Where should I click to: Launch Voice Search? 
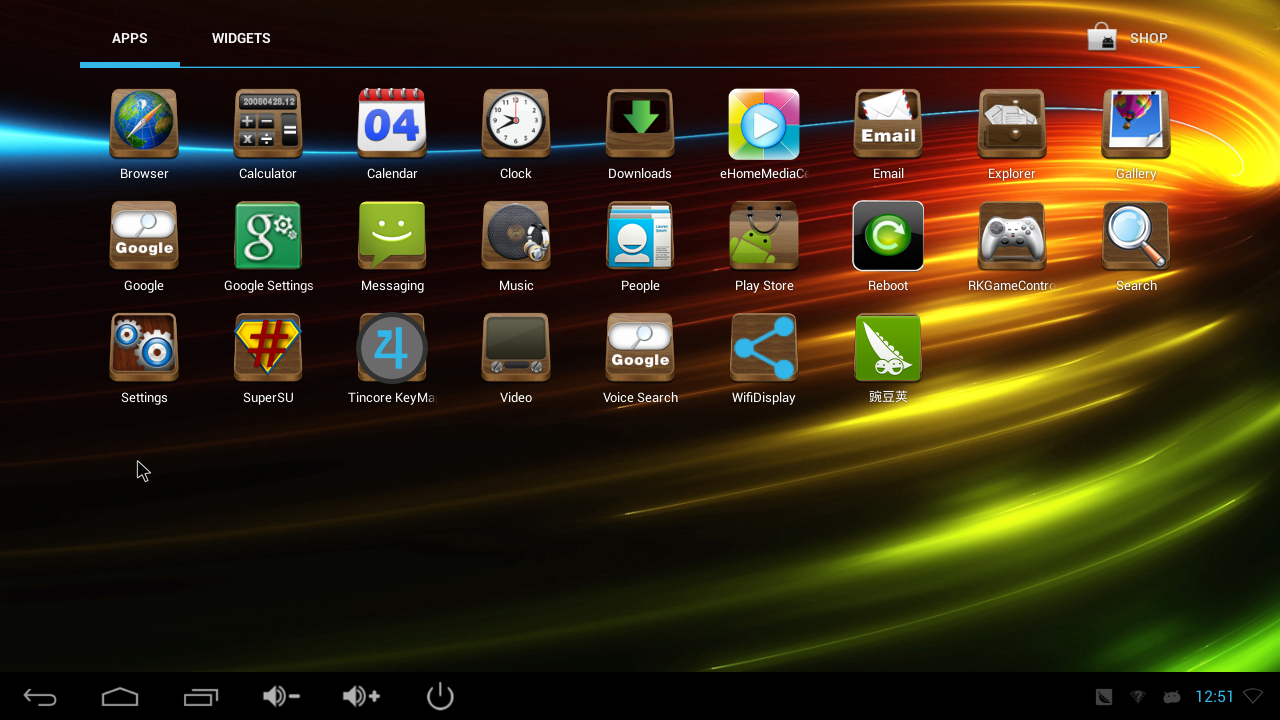pos(640,348)
